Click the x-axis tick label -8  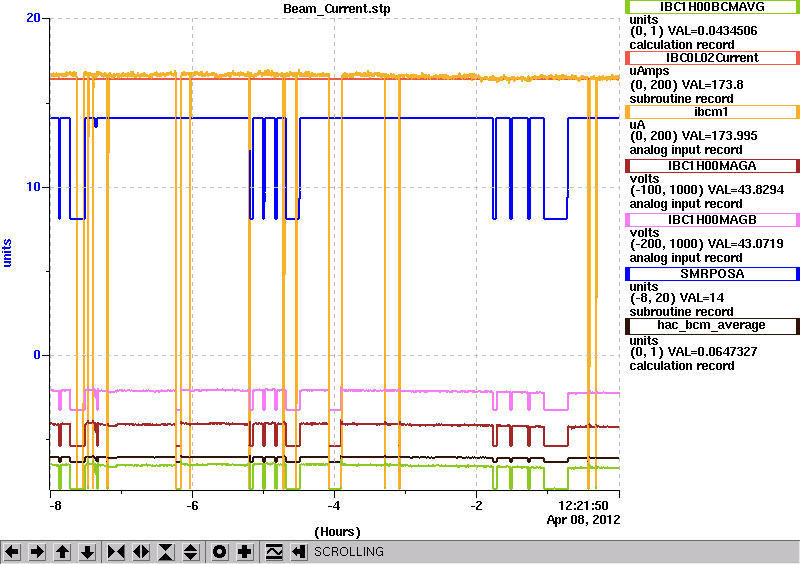coord(55,506)
